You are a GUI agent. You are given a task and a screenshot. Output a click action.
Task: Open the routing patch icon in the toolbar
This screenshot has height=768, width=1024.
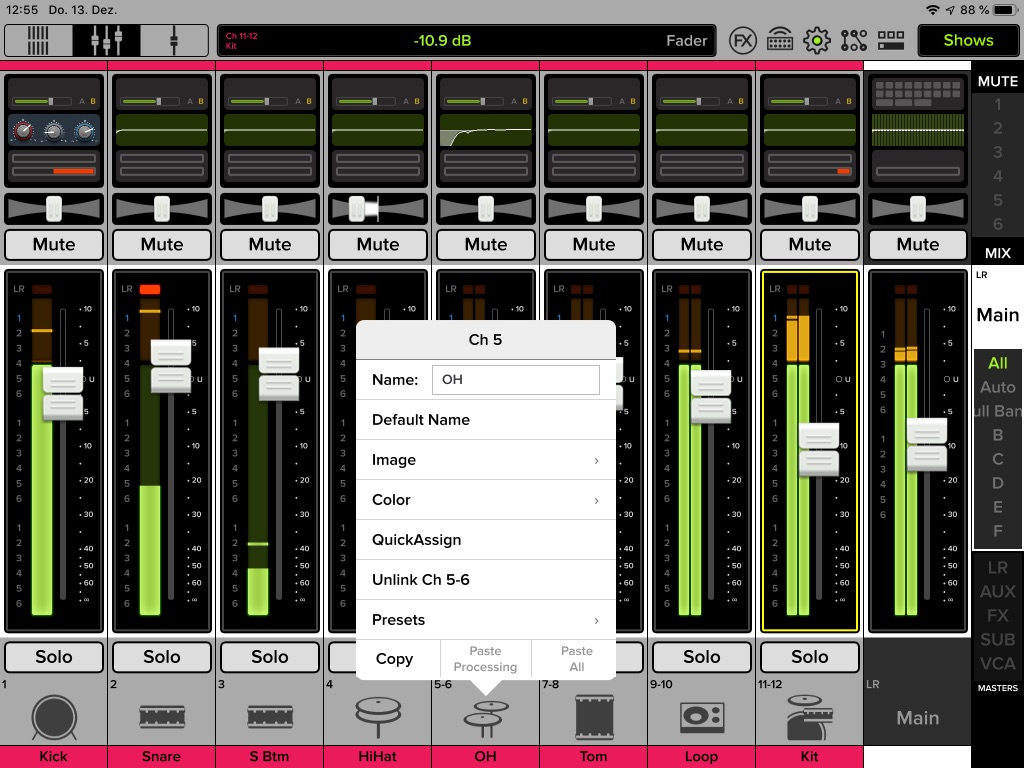pyautogui.click(x=855, y=40)
